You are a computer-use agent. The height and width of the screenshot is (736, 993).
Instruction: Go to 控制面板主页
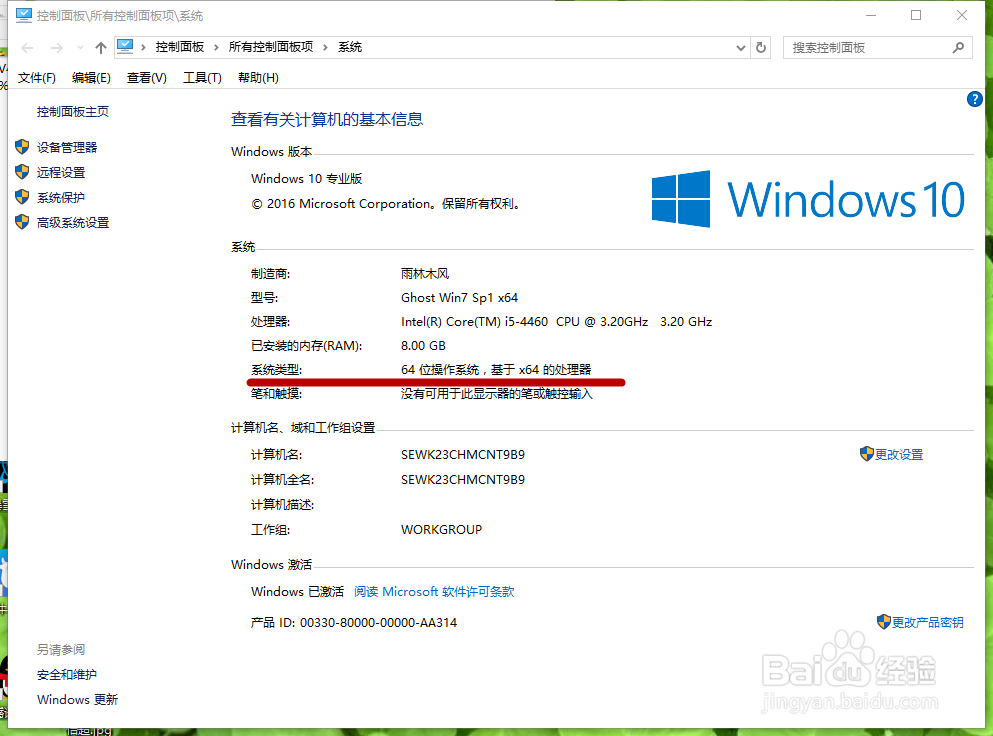tap(73, 111)
